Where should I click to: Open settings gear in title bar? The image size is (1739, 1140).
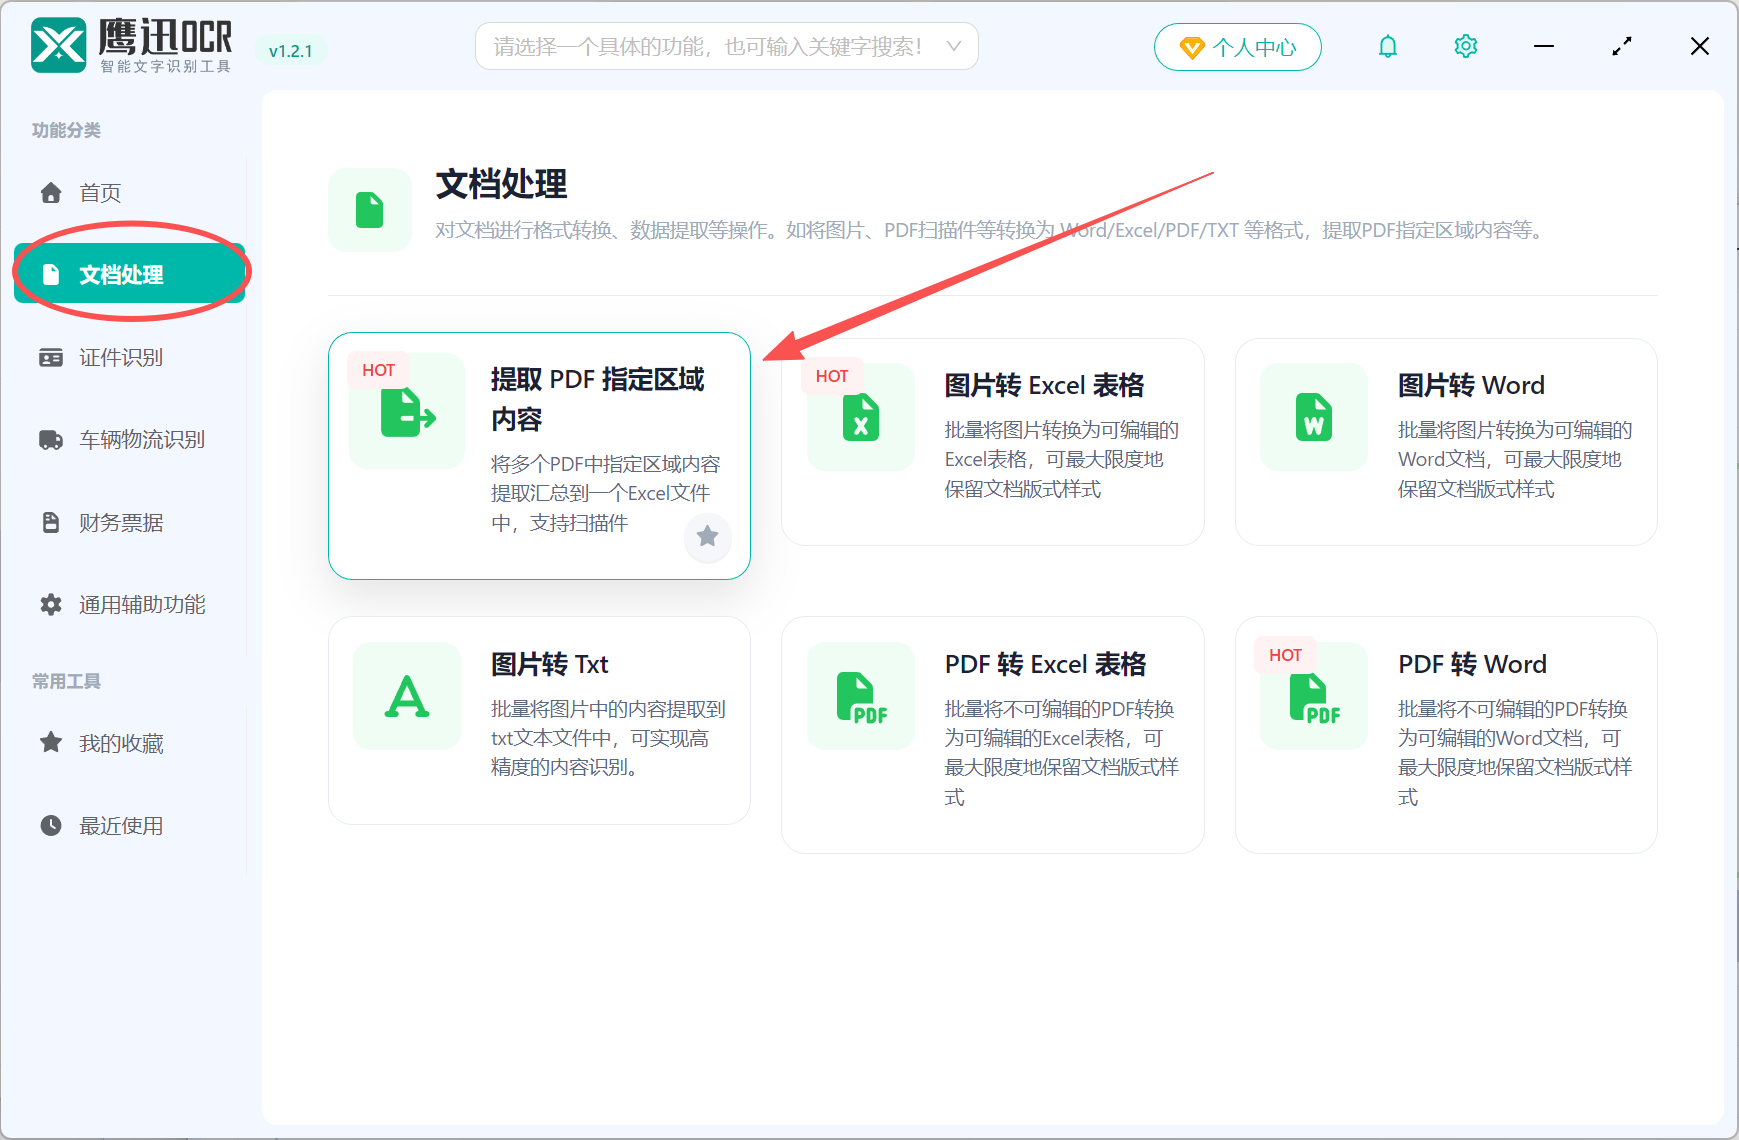[x=1466, y=46]
